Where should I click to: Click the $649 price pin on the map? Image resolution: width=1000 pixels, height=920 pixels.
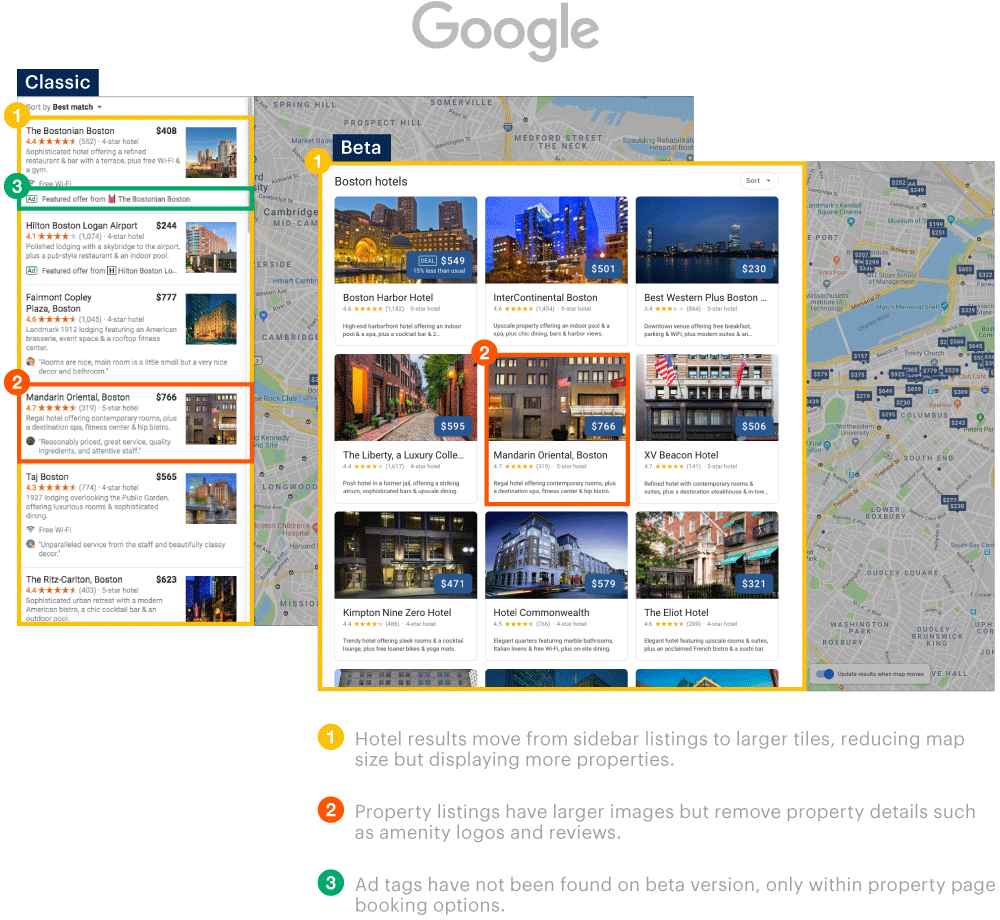pyautogui.click(x=885, y=391)
